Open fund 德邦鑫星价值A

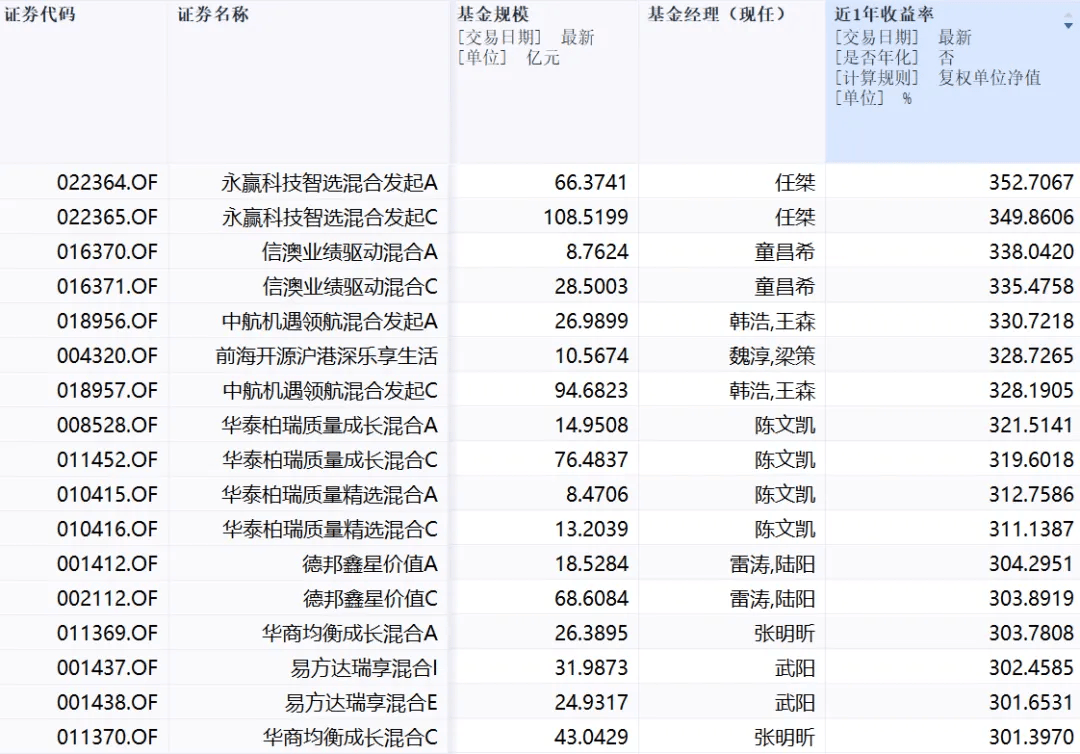pyautogui.click(x=370, y=564)
